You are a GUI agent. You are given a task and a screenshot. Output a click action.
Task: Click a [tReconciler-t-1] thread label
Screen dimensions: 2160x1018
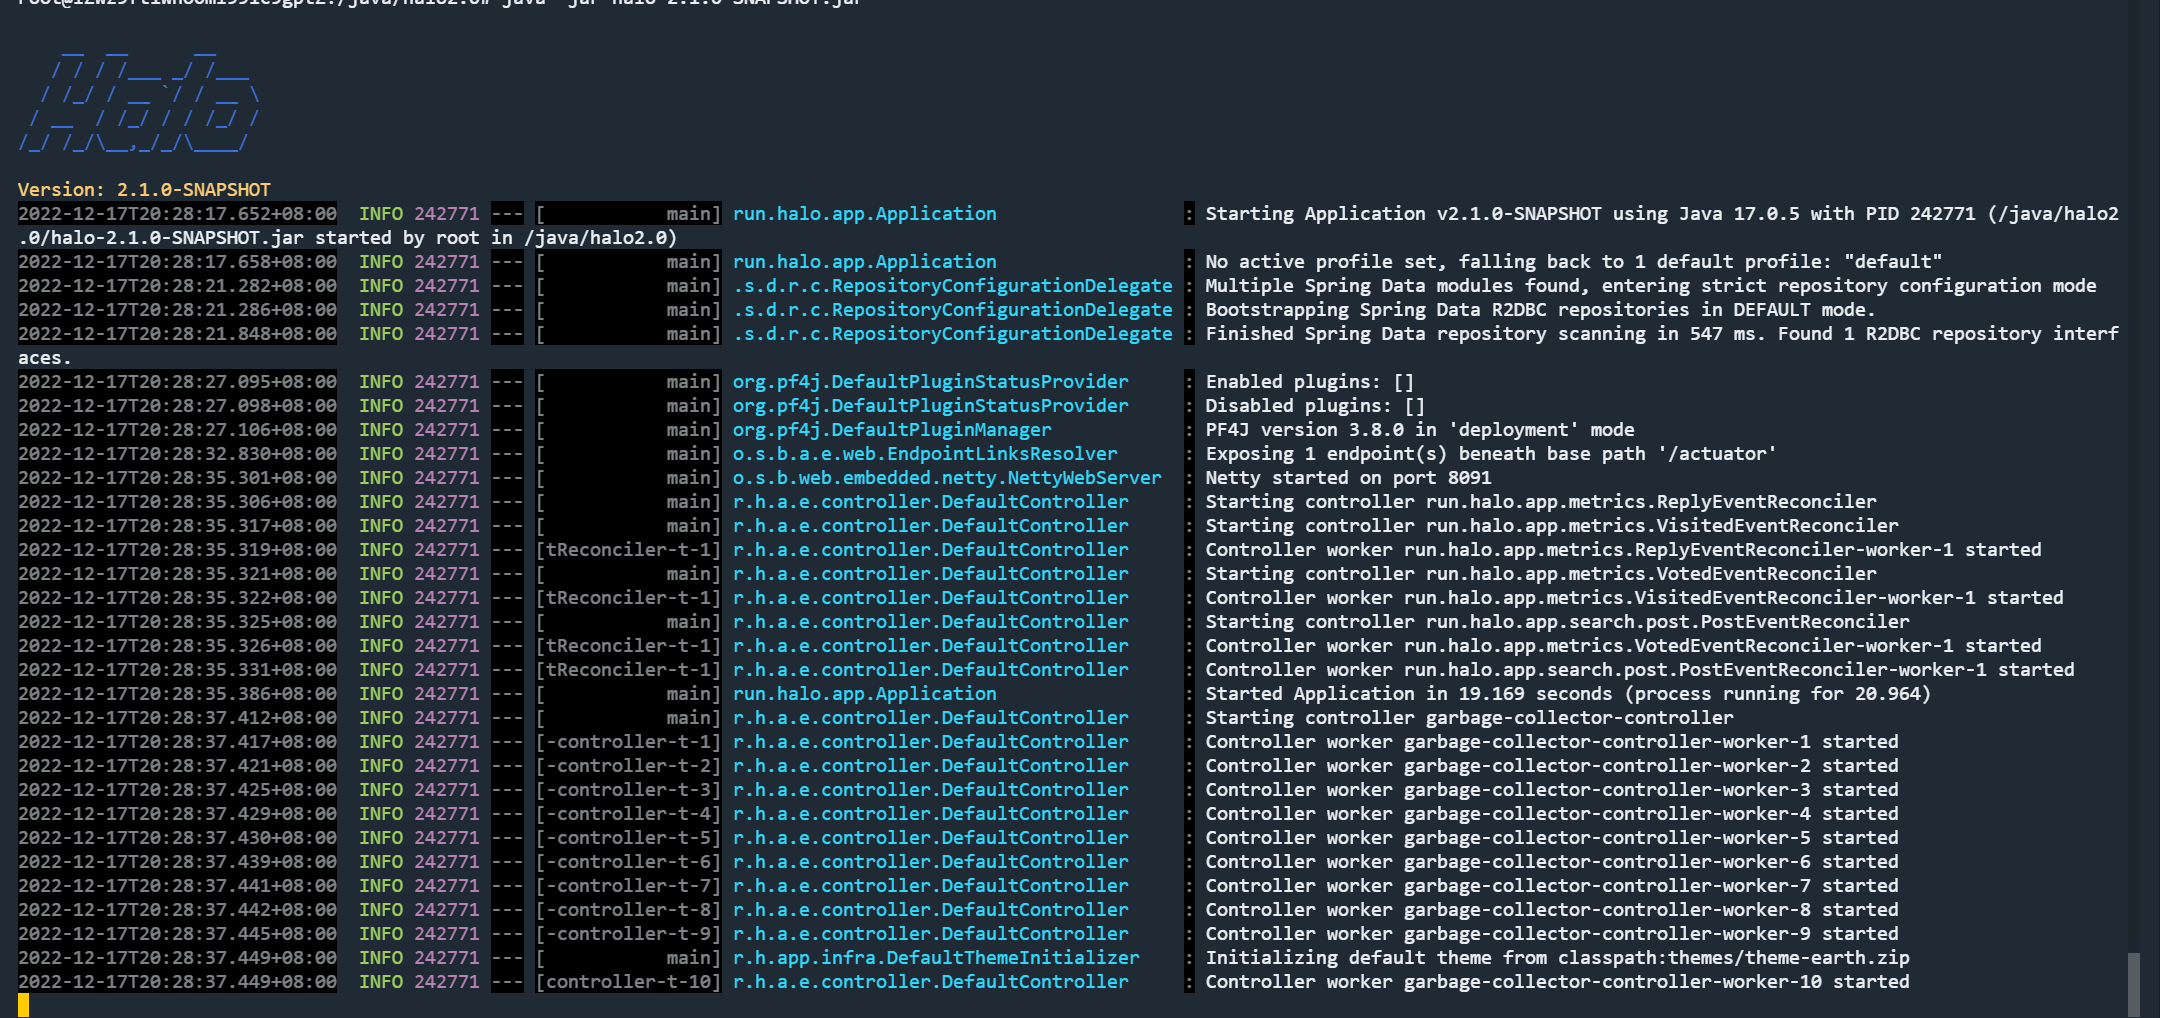[629, 549]
